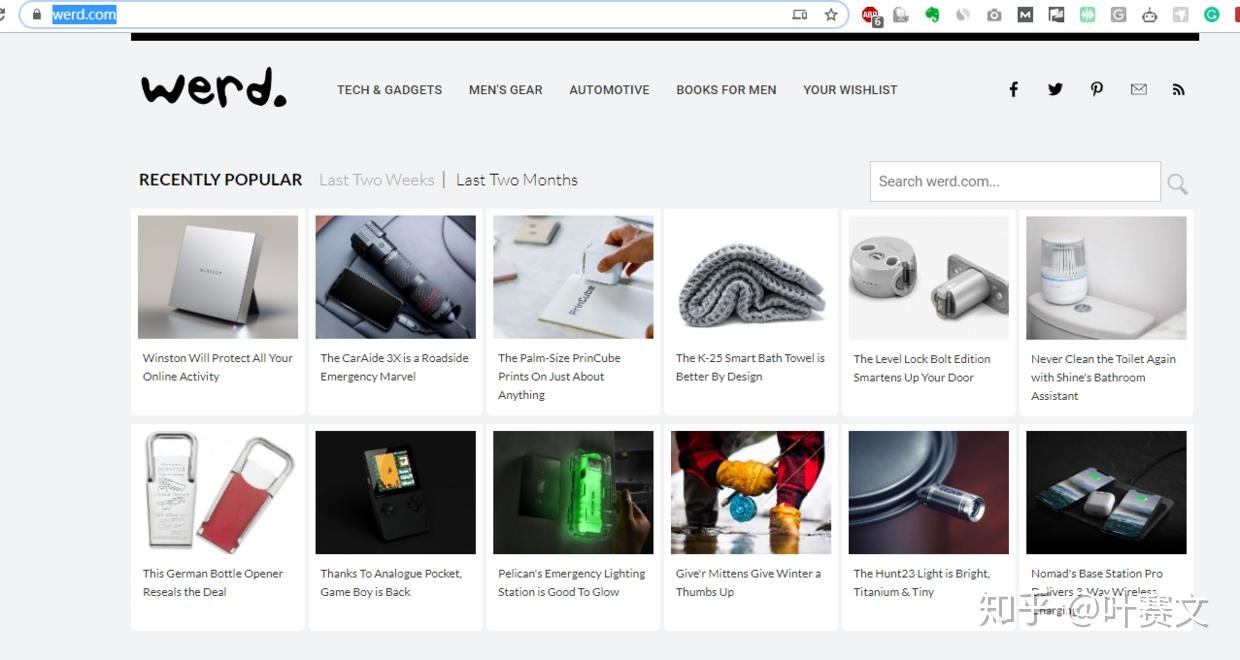The height and width of the screenshot is (660, 1240).
Task: Open K-25 gray bath towel thumbnail
Action: 751,277
